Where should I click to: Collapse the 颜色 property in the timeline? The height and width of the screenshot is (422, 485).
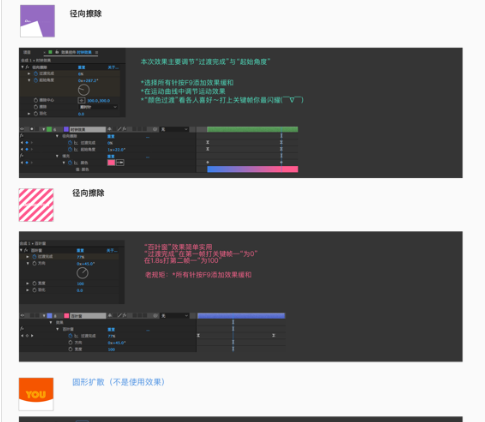64,163
